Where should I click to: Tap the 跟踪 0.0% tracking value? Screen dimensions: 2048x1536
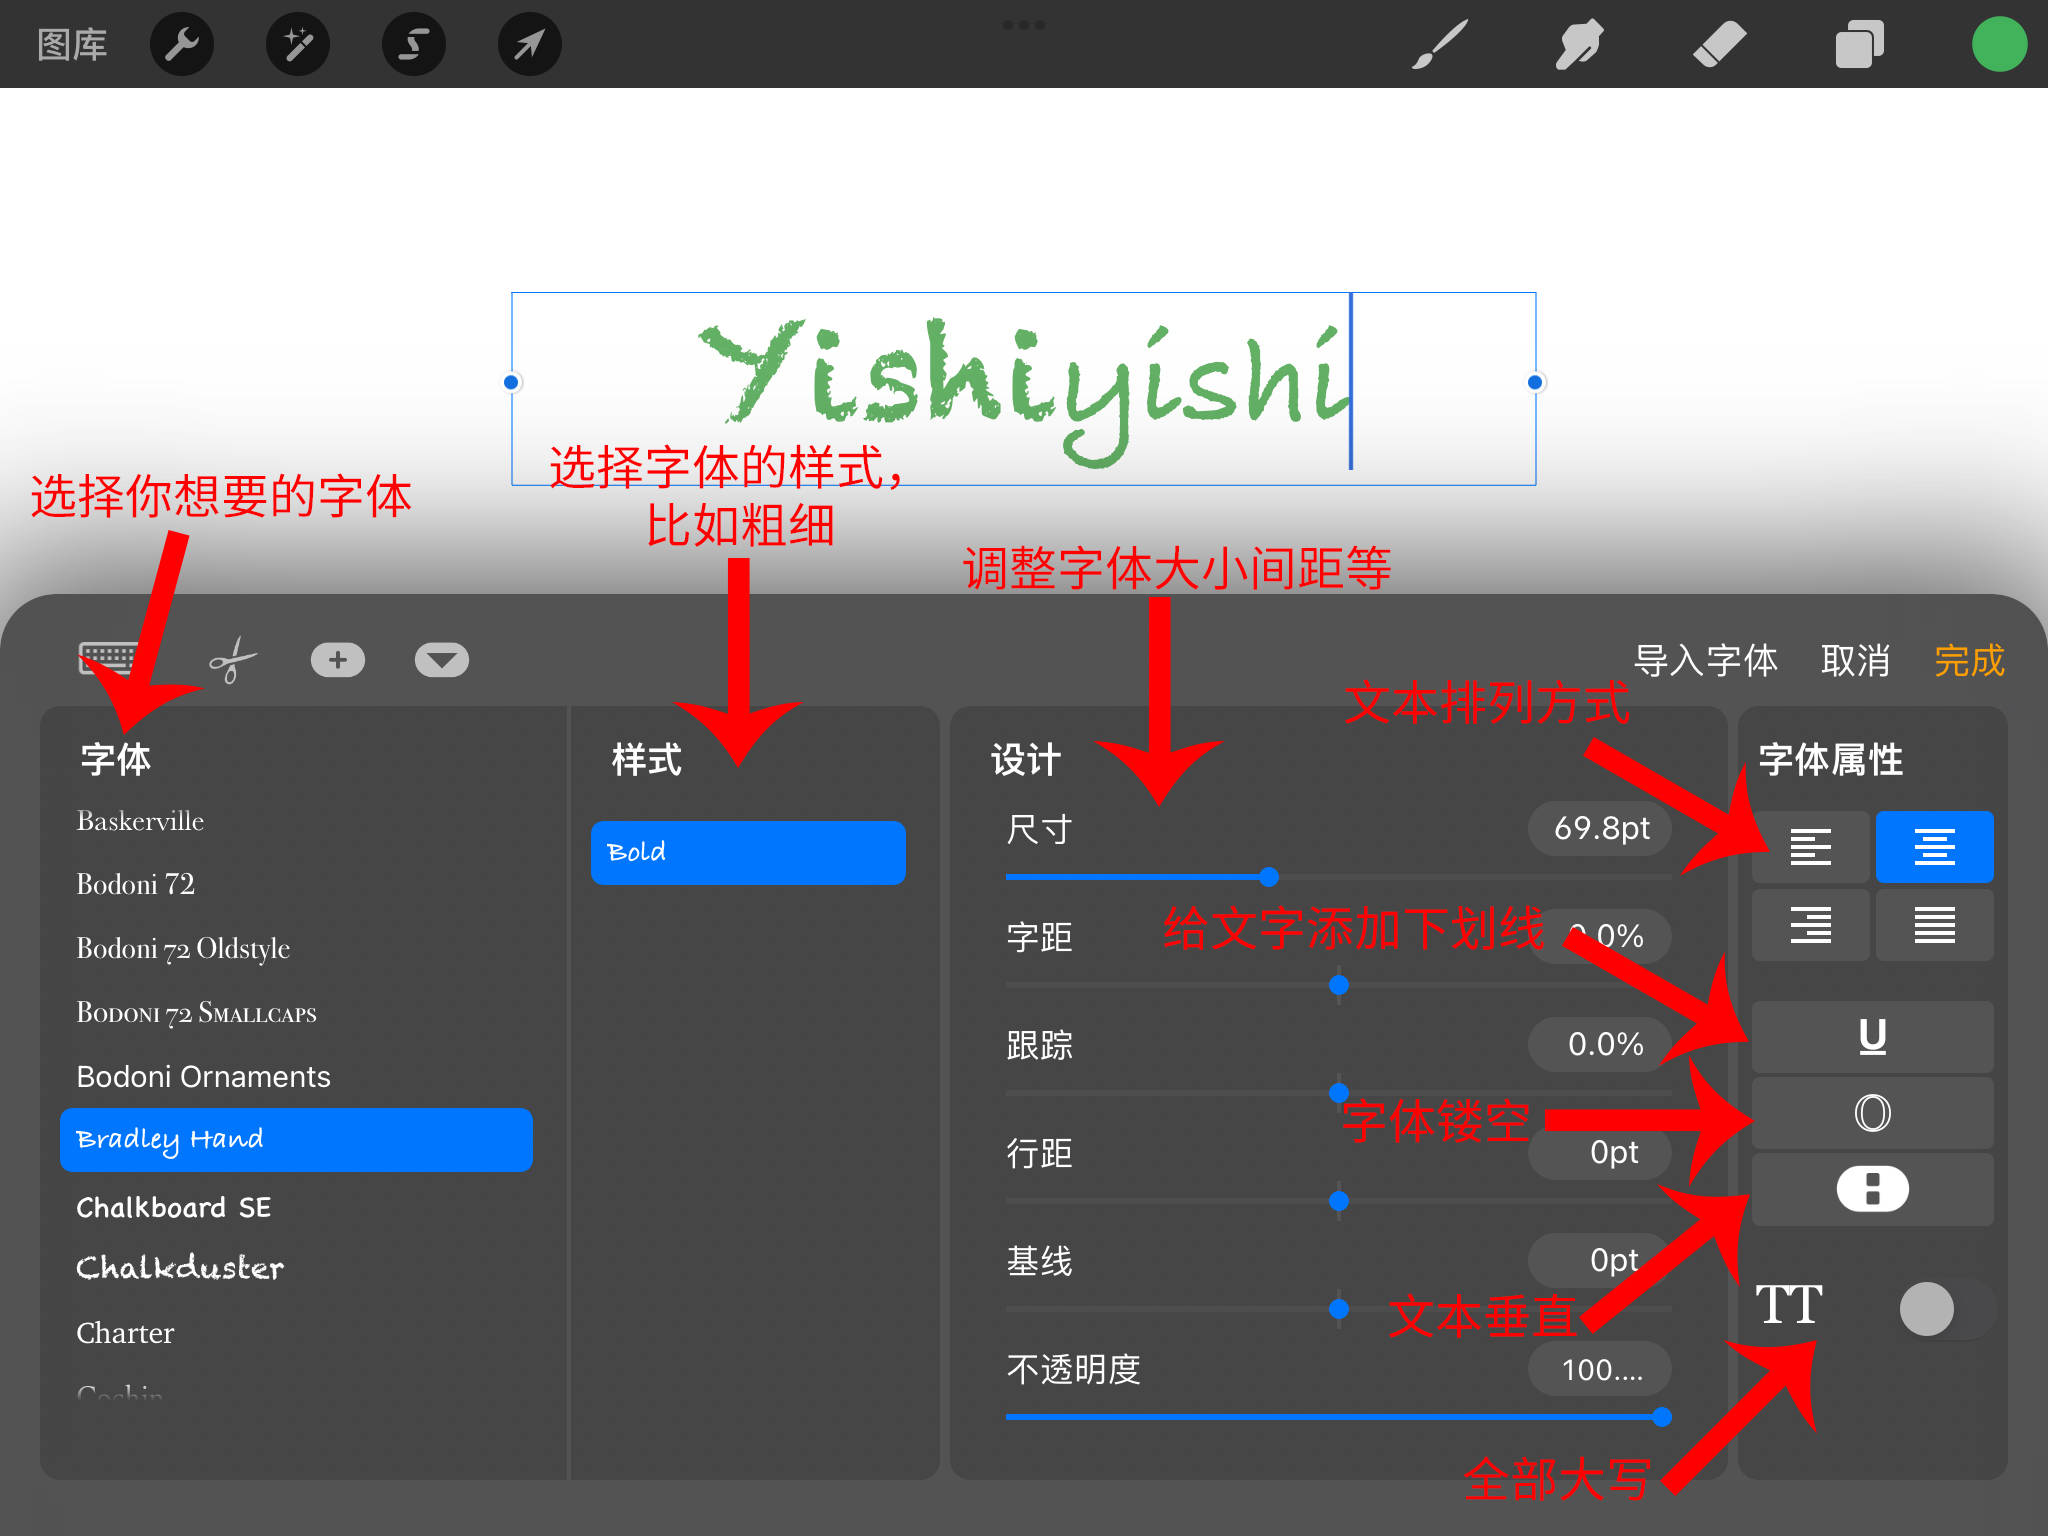click(1600, 1044)
